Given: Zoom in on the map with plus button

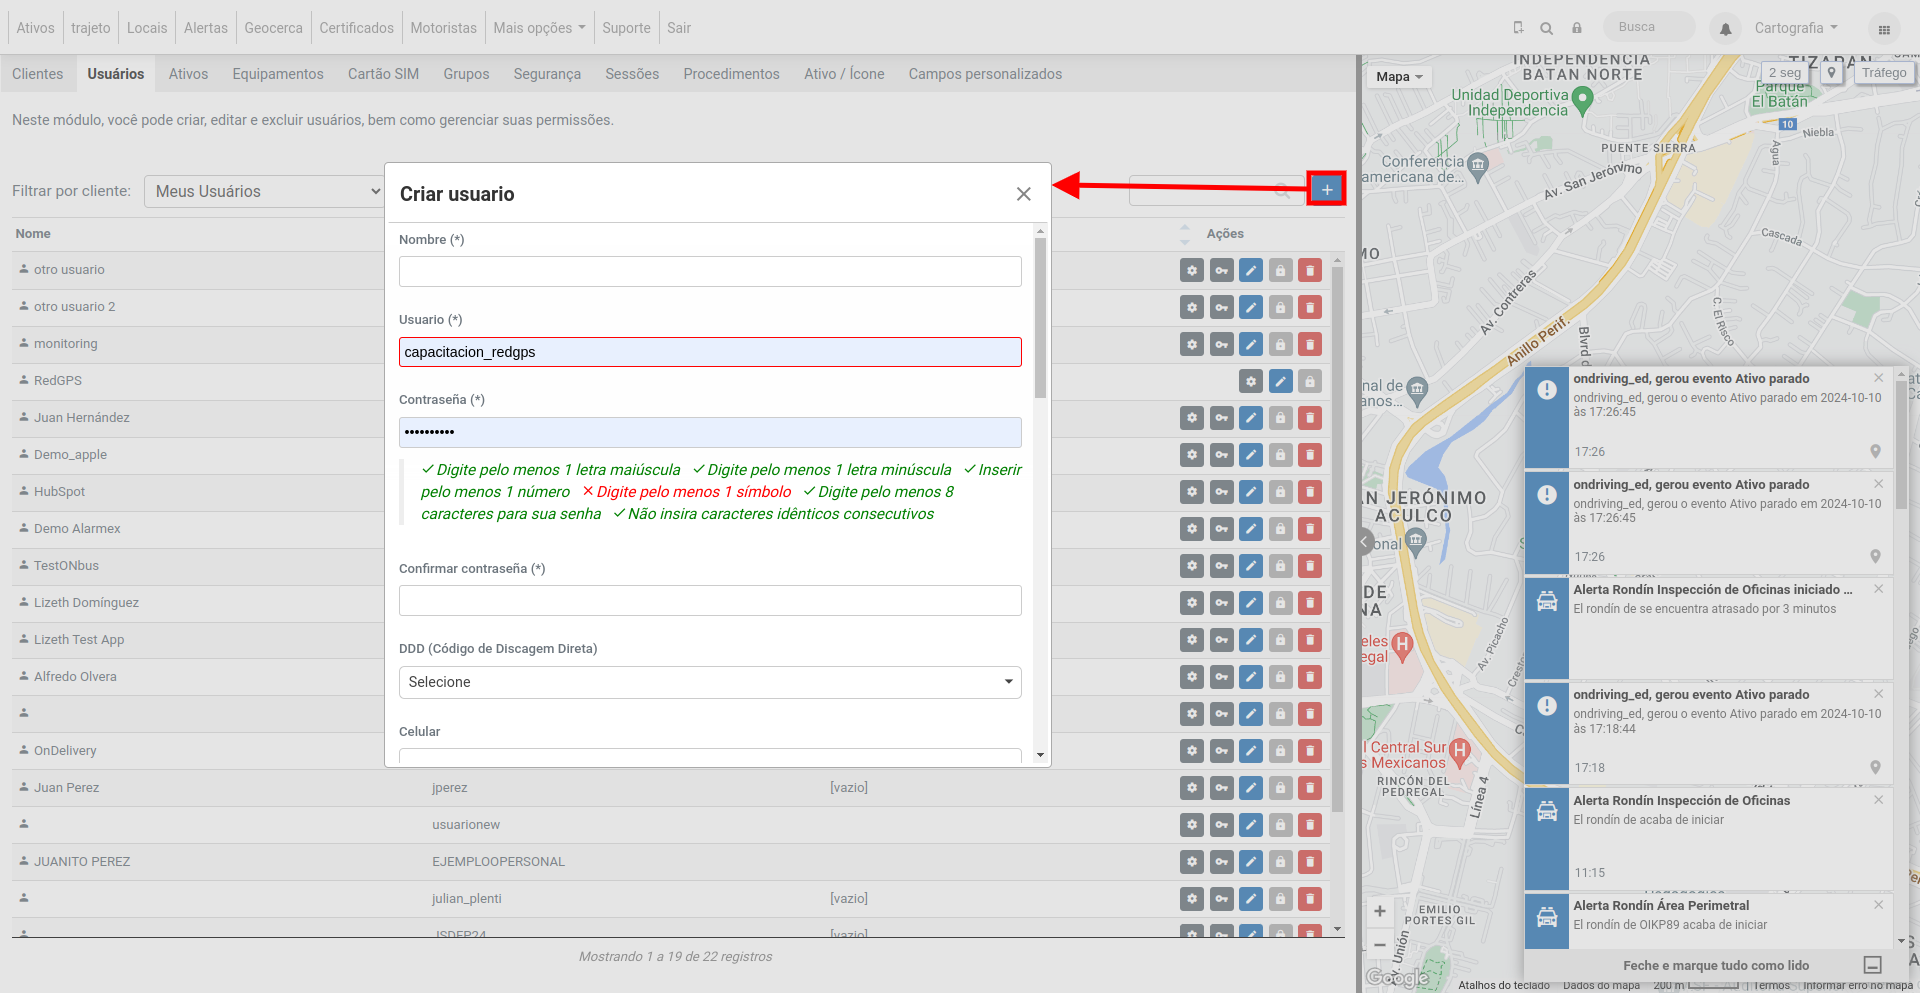Looking at the screenshot, I should [1380, 911].
